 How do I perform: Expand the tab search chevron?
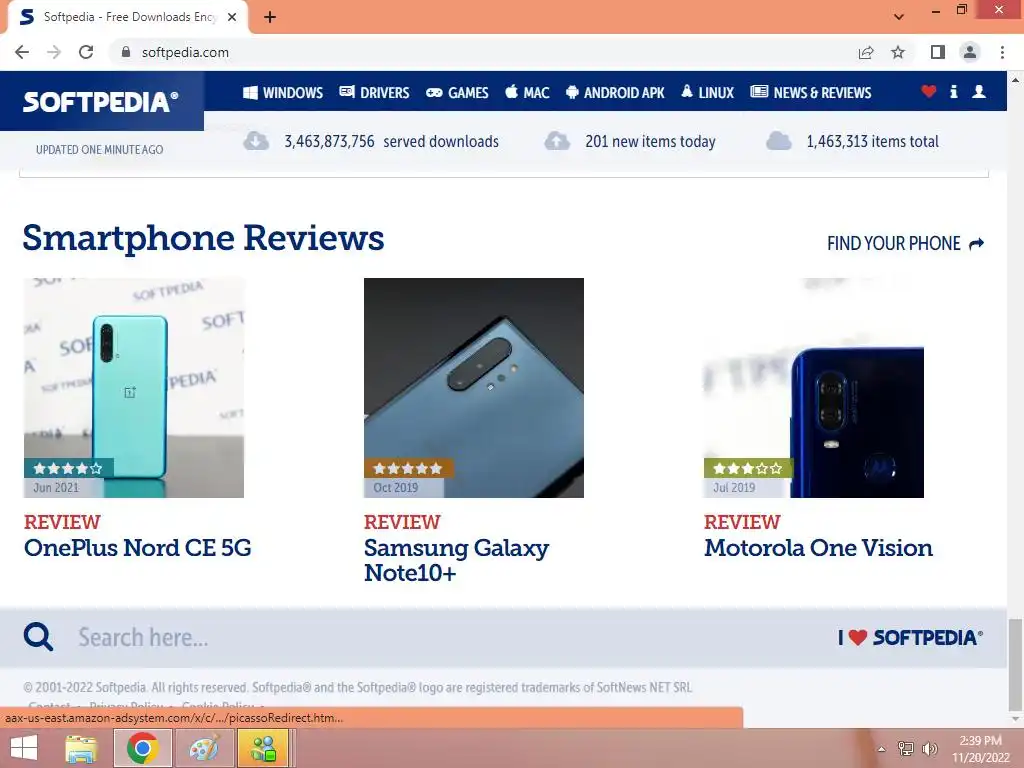[899, 17]
